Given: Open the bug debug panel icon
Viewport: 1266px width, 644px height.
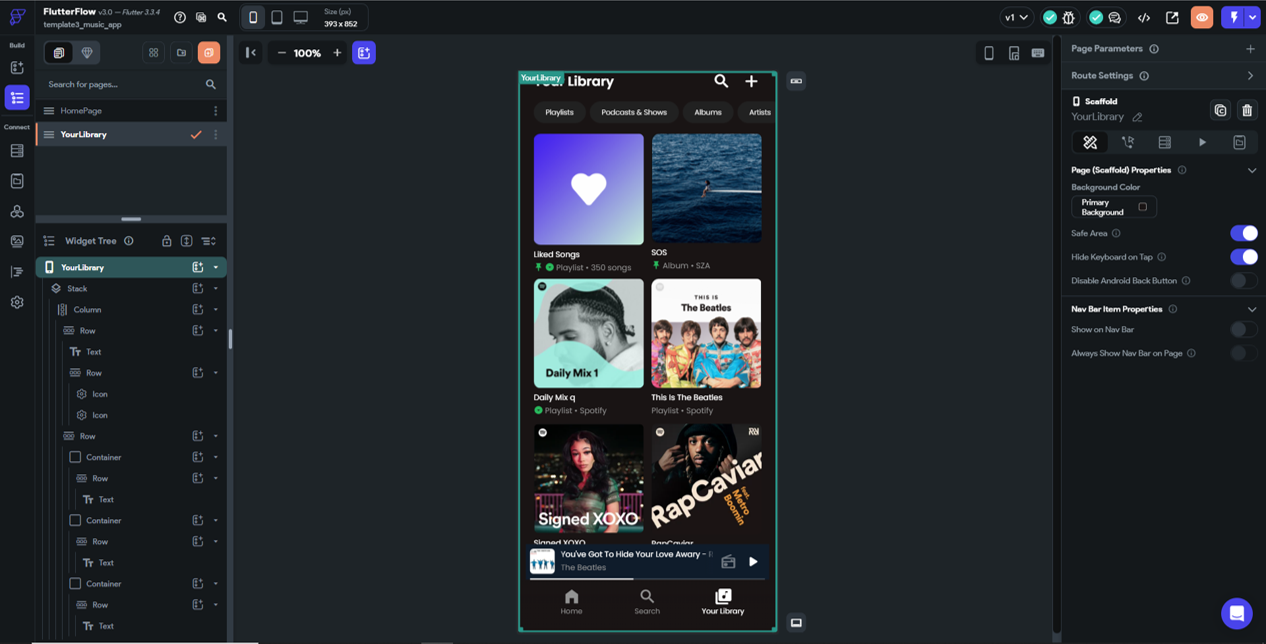Looking at the screenshot, I should tap(1068, 17).
